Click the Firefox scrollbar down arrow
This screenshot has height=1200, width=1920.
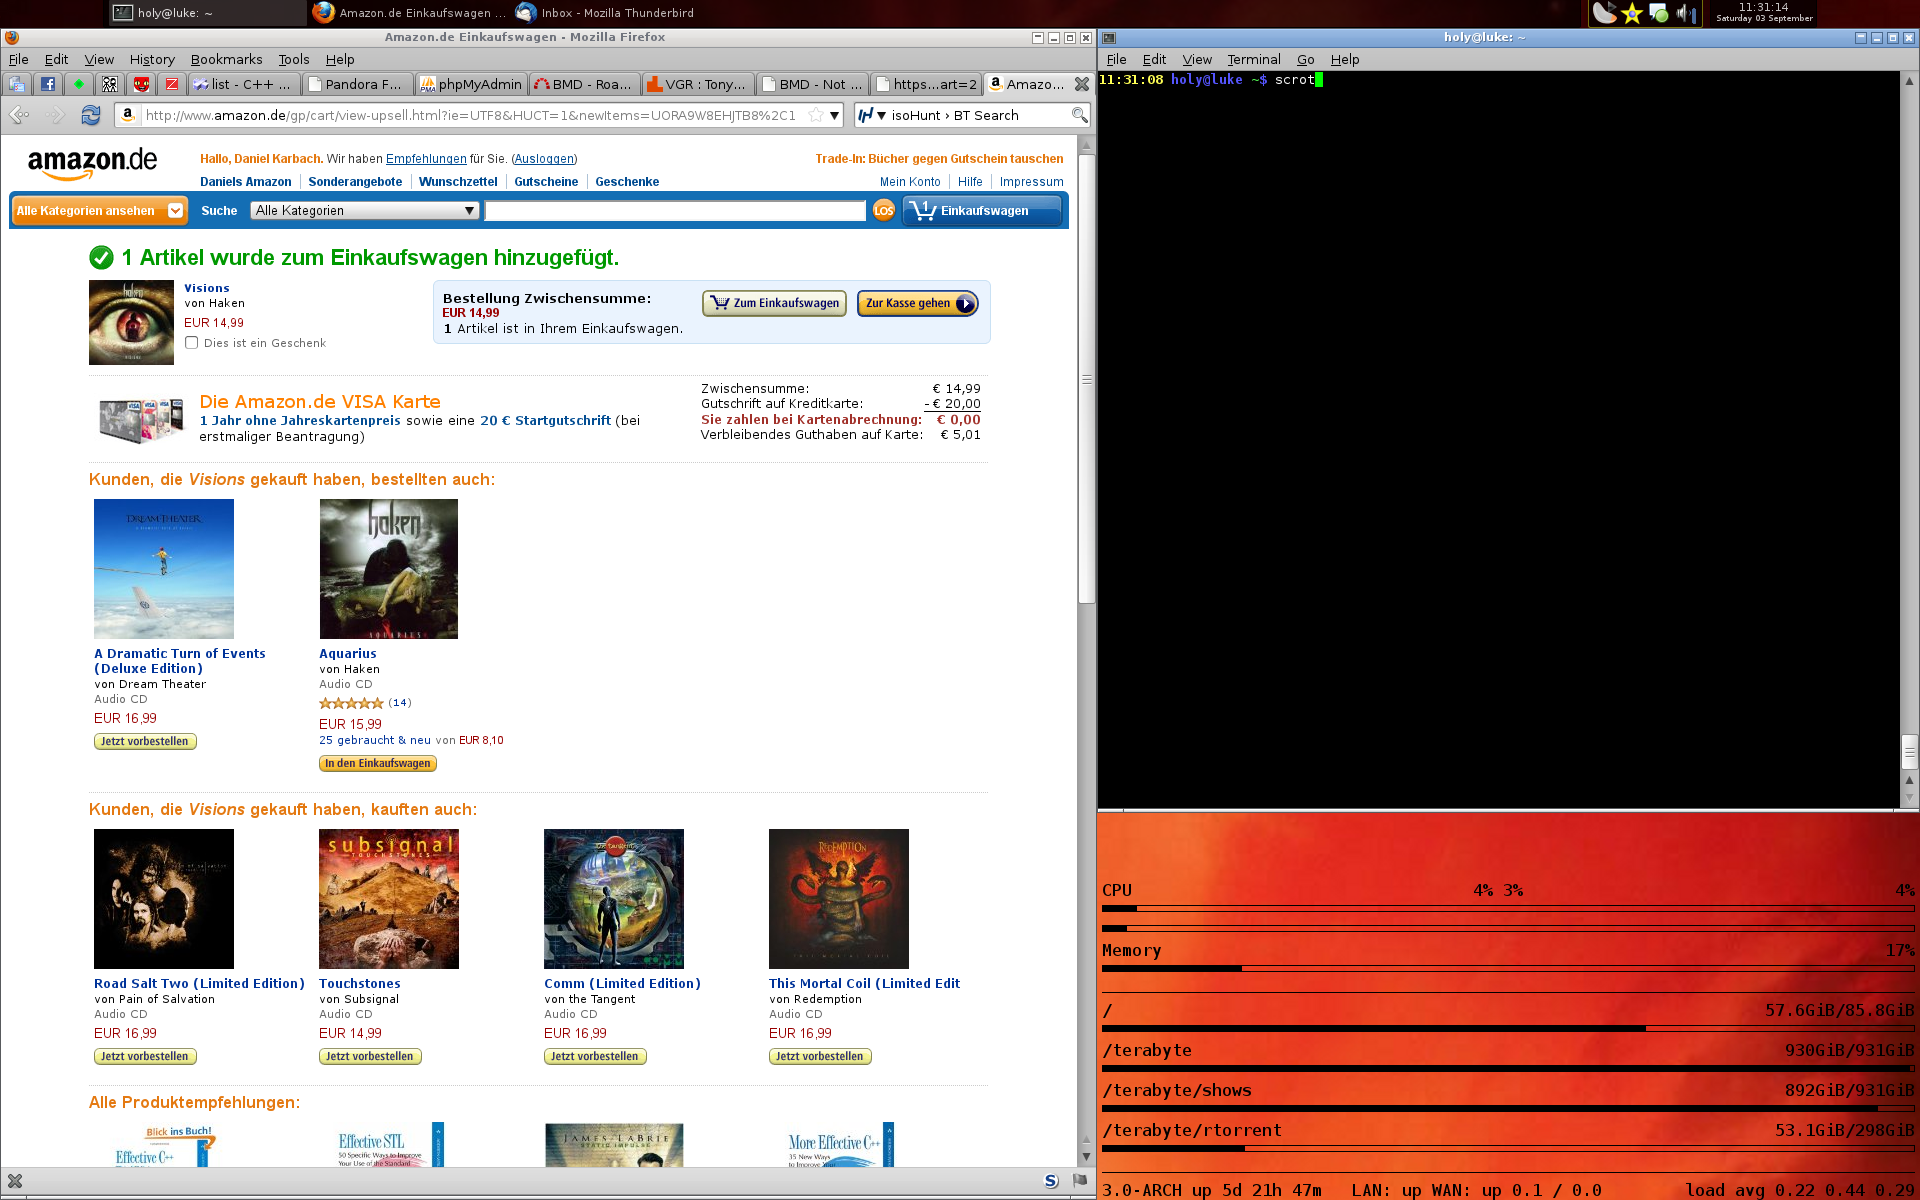click(x=1086, y=1157)
